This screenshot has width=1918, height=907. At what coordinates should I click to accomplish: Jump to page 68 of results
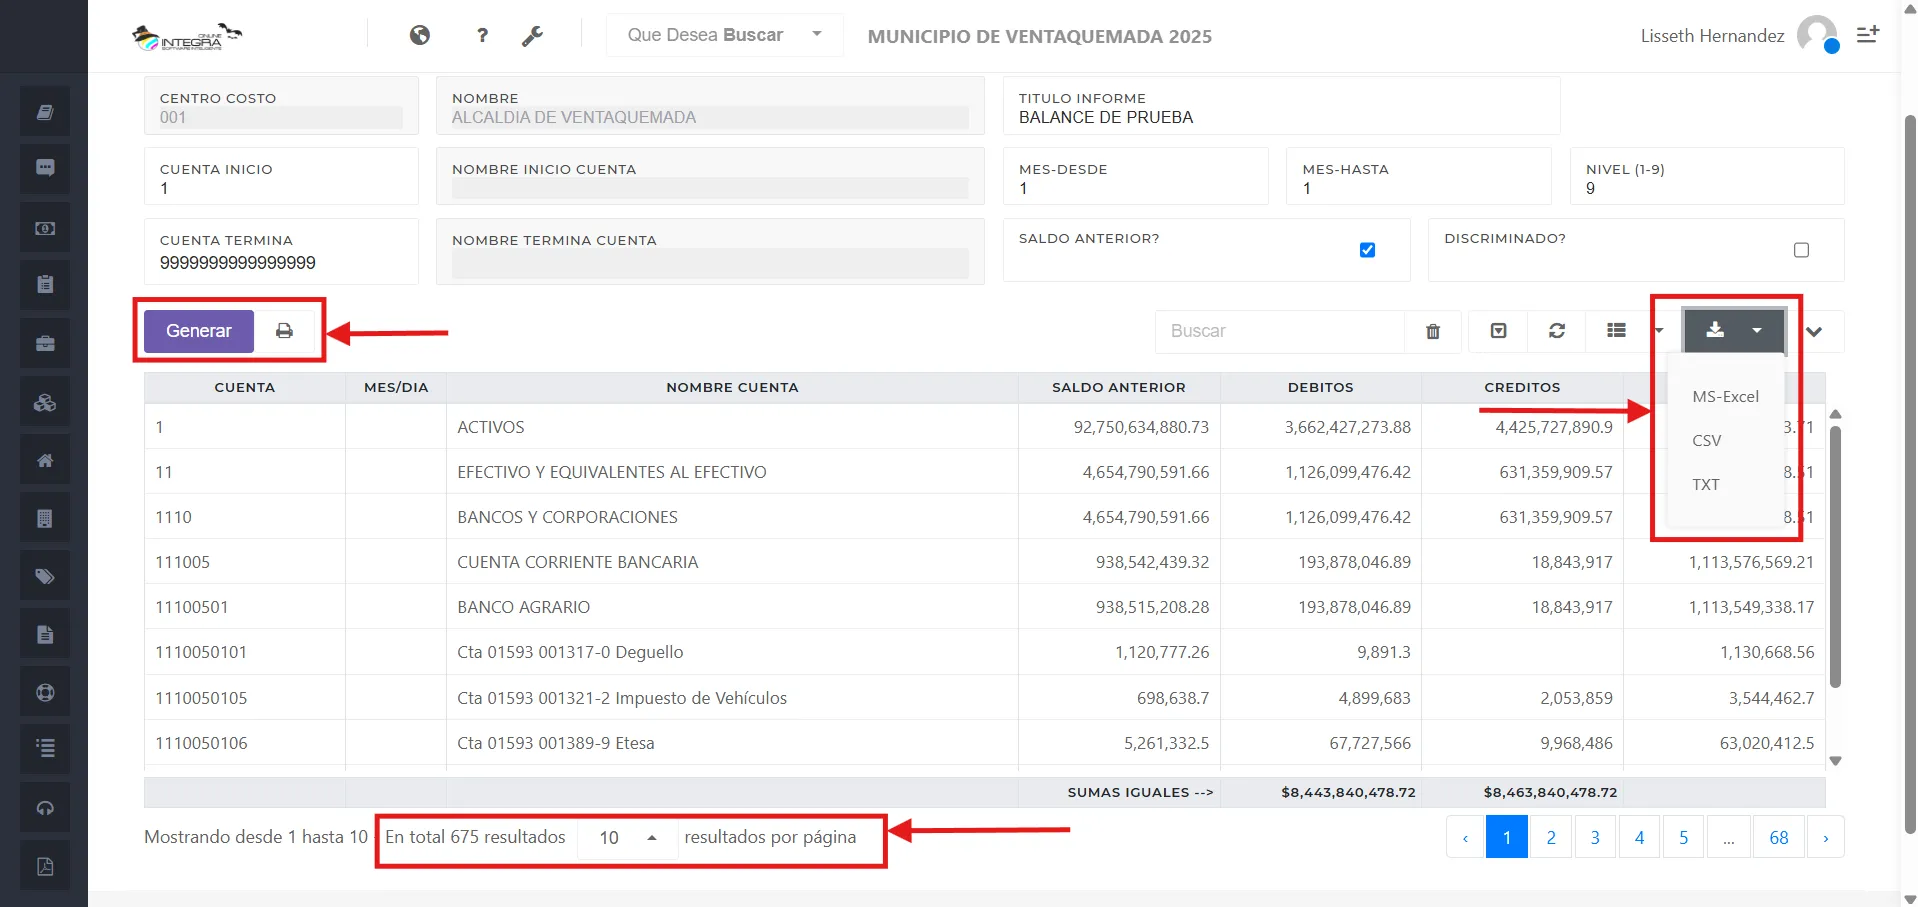[1778, 836]
